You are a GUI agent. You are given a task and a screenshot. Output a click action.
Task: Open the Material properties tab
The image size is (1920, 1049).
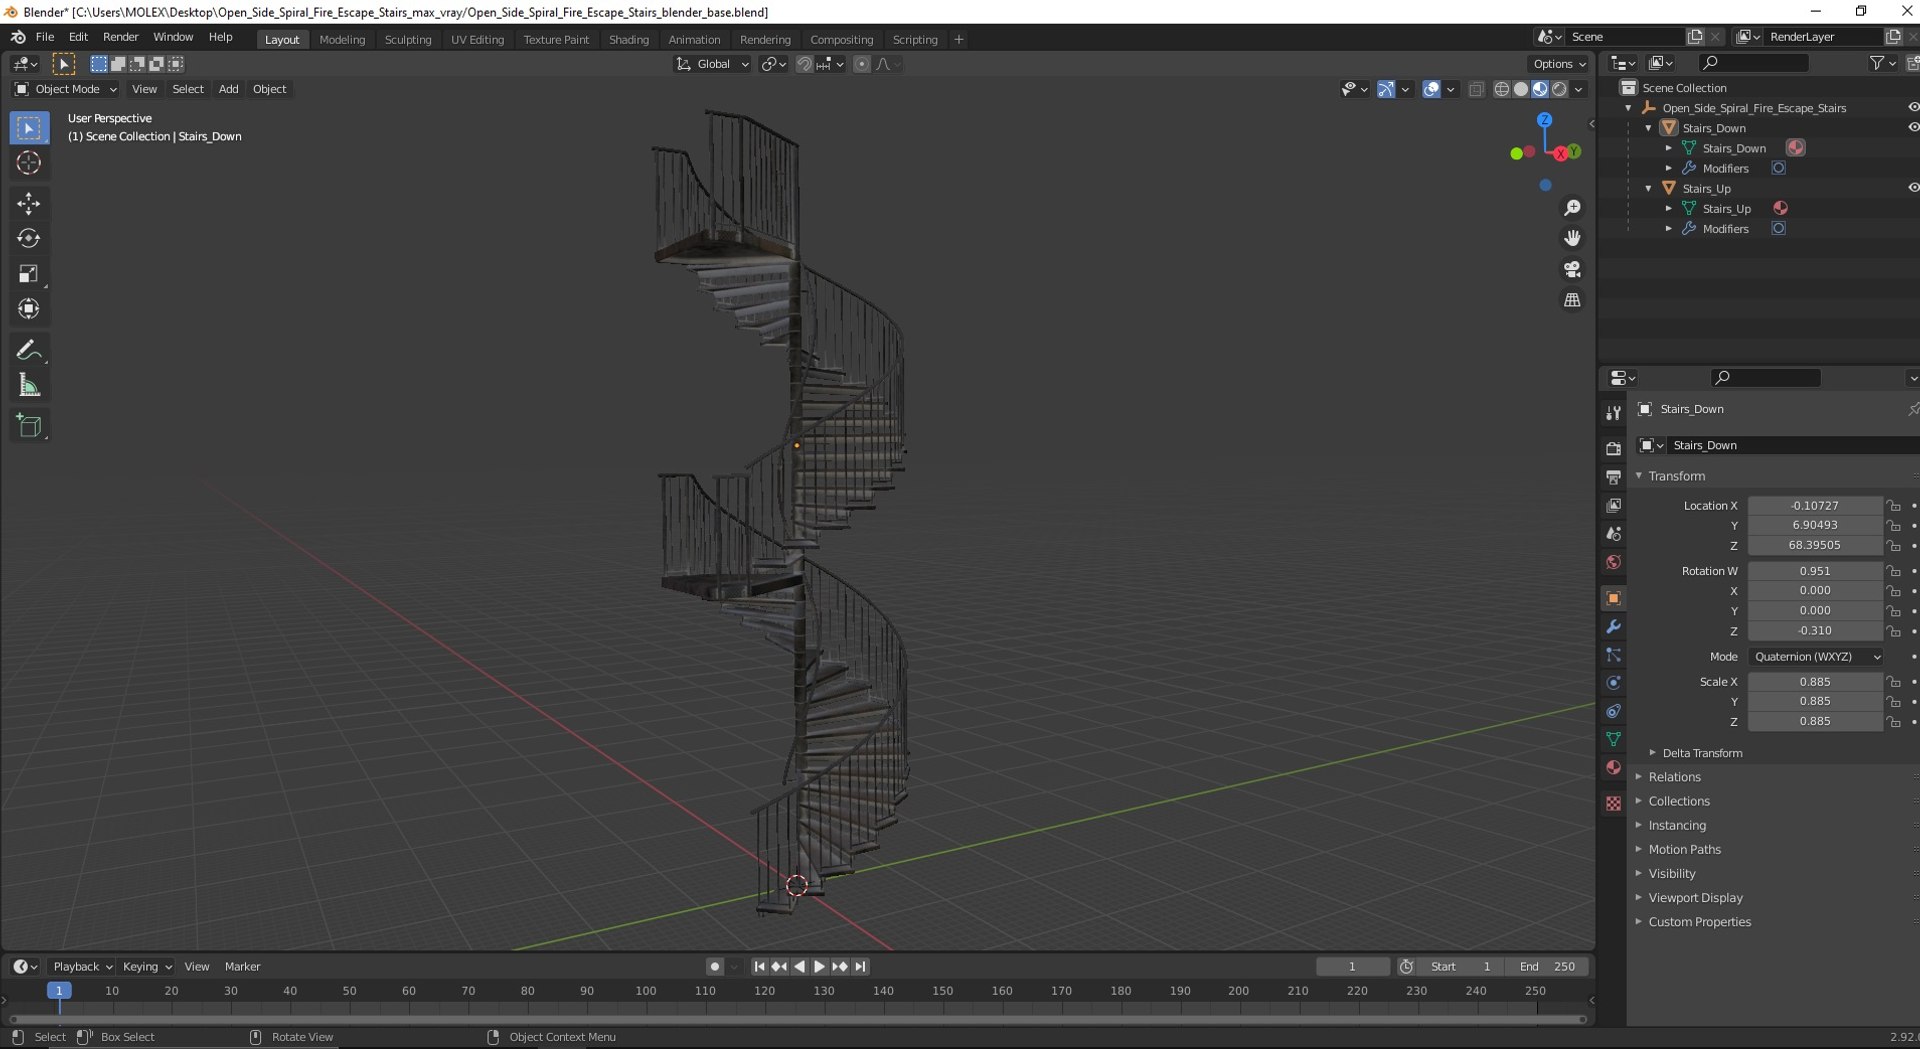pos(1613,768)
